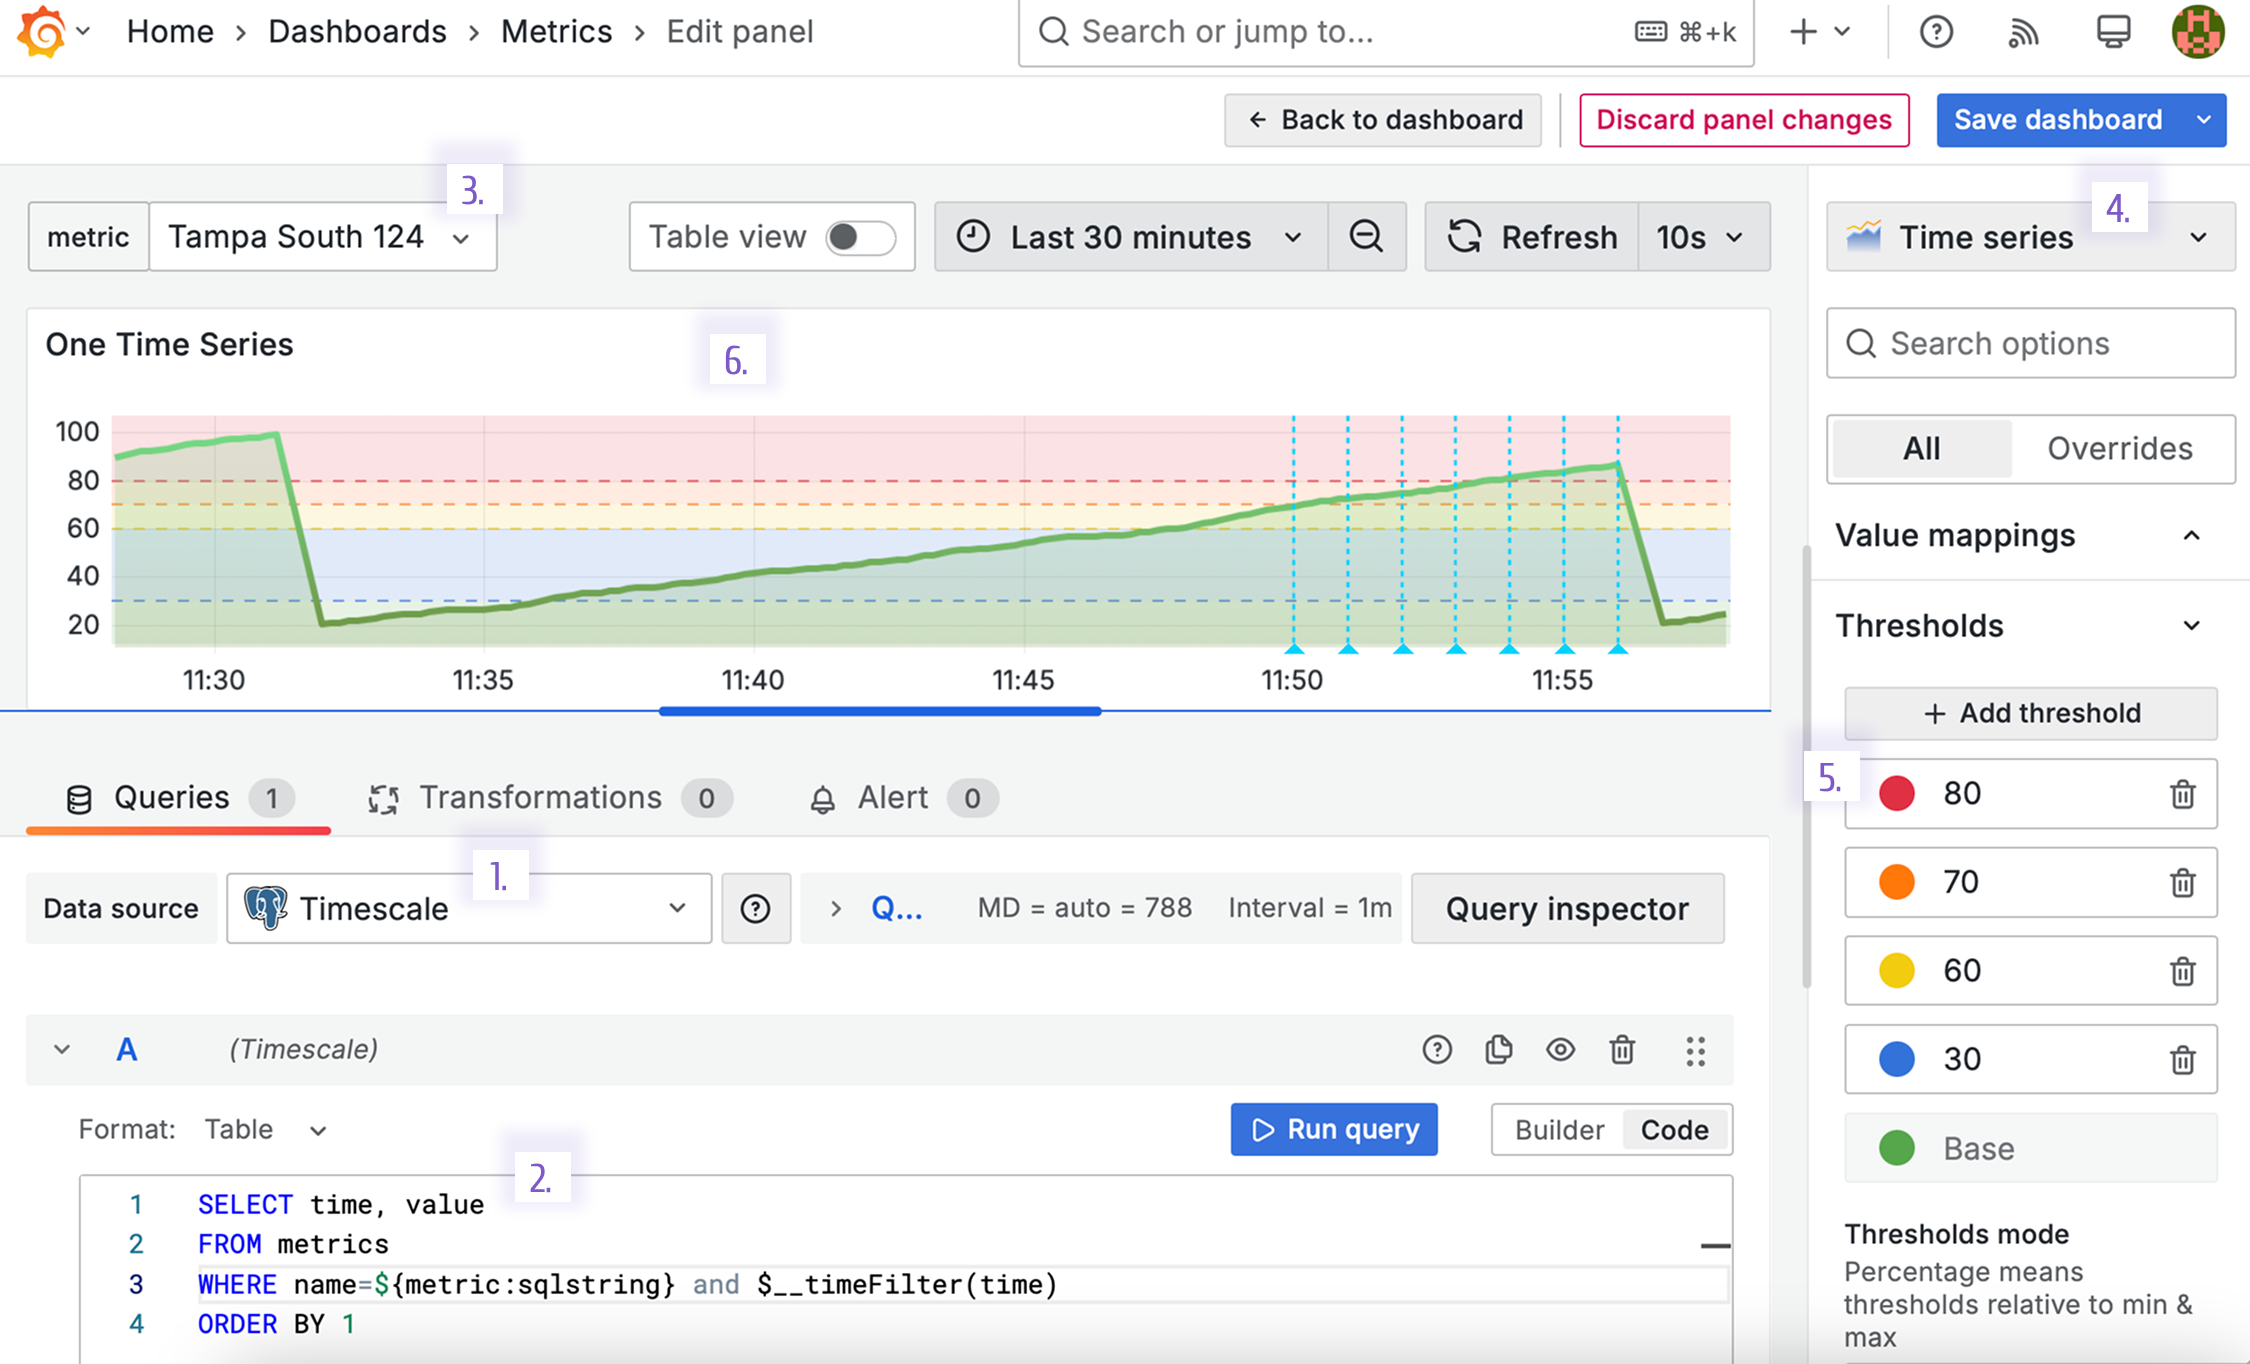Click the Search or jump to field

(1386, 32)
